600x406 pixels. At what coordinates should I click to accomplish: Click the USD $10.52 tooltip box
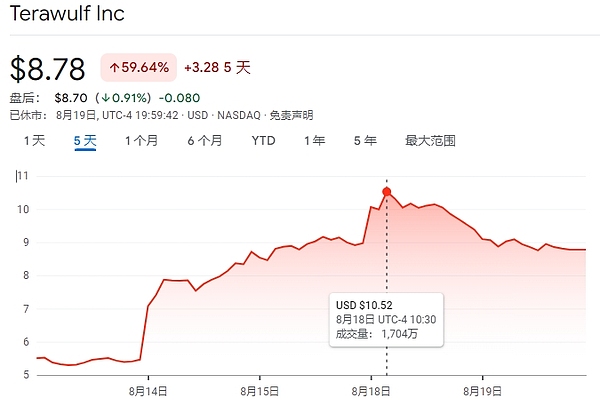click(x=386, y=320)
